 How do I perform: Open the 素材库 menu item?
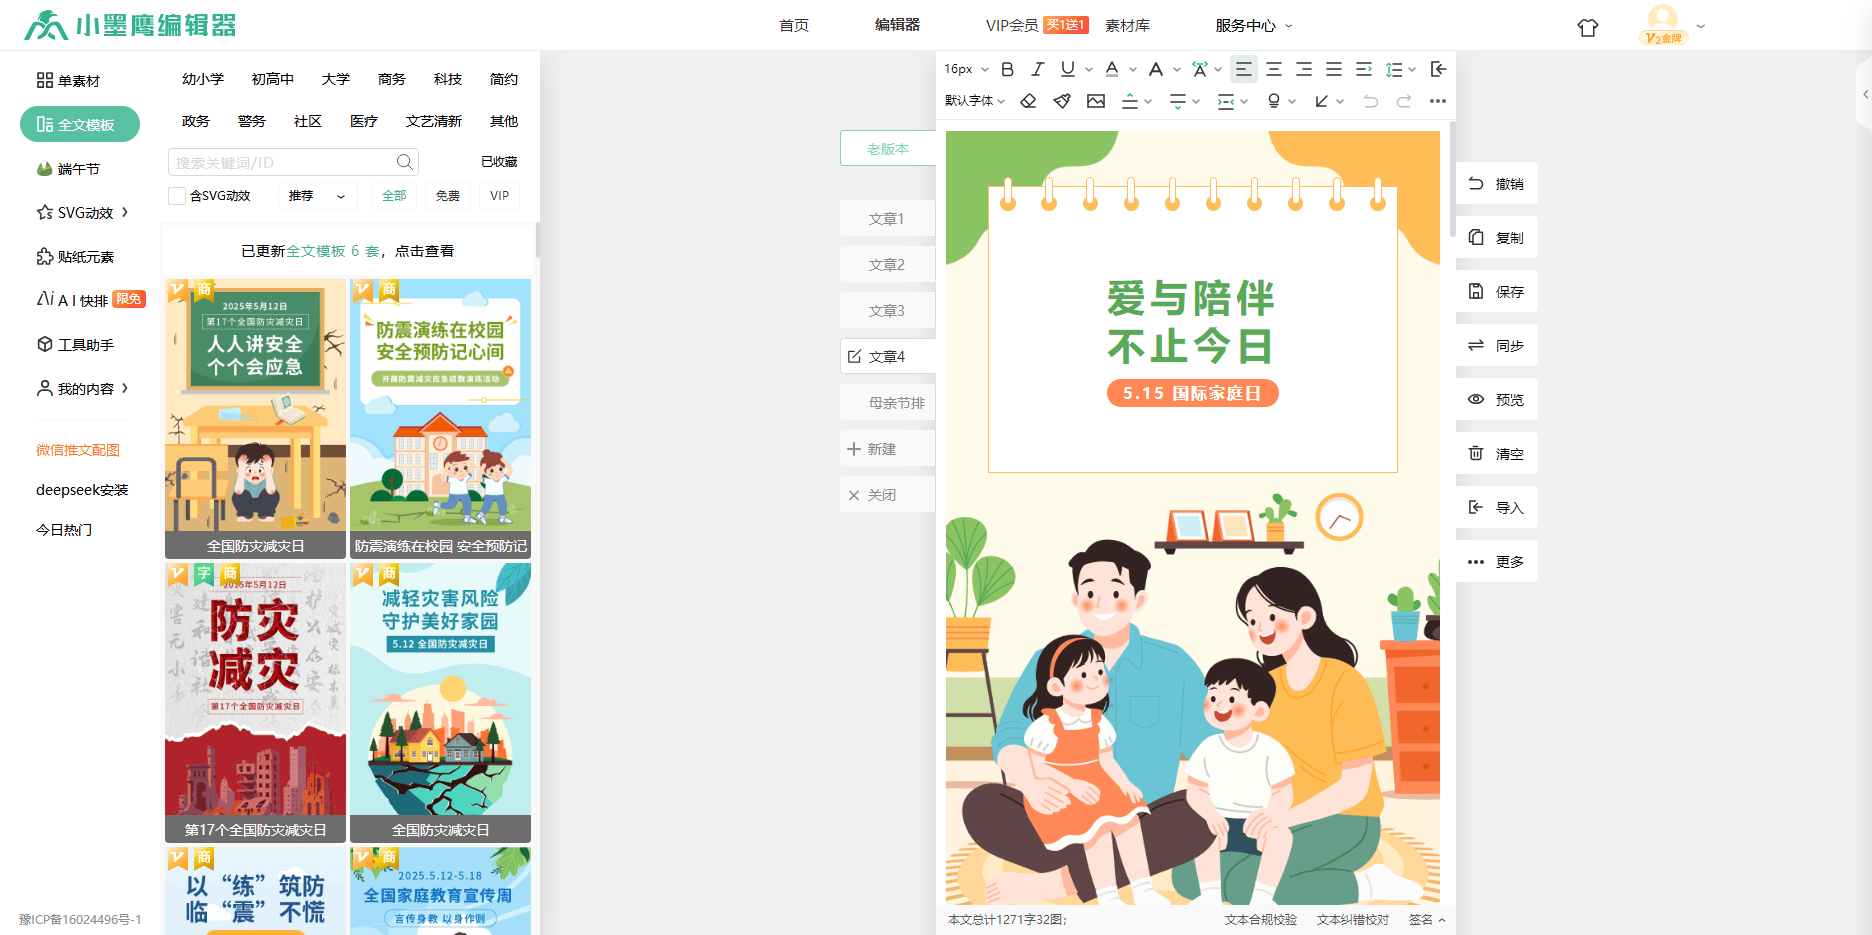coord(1127,25)
